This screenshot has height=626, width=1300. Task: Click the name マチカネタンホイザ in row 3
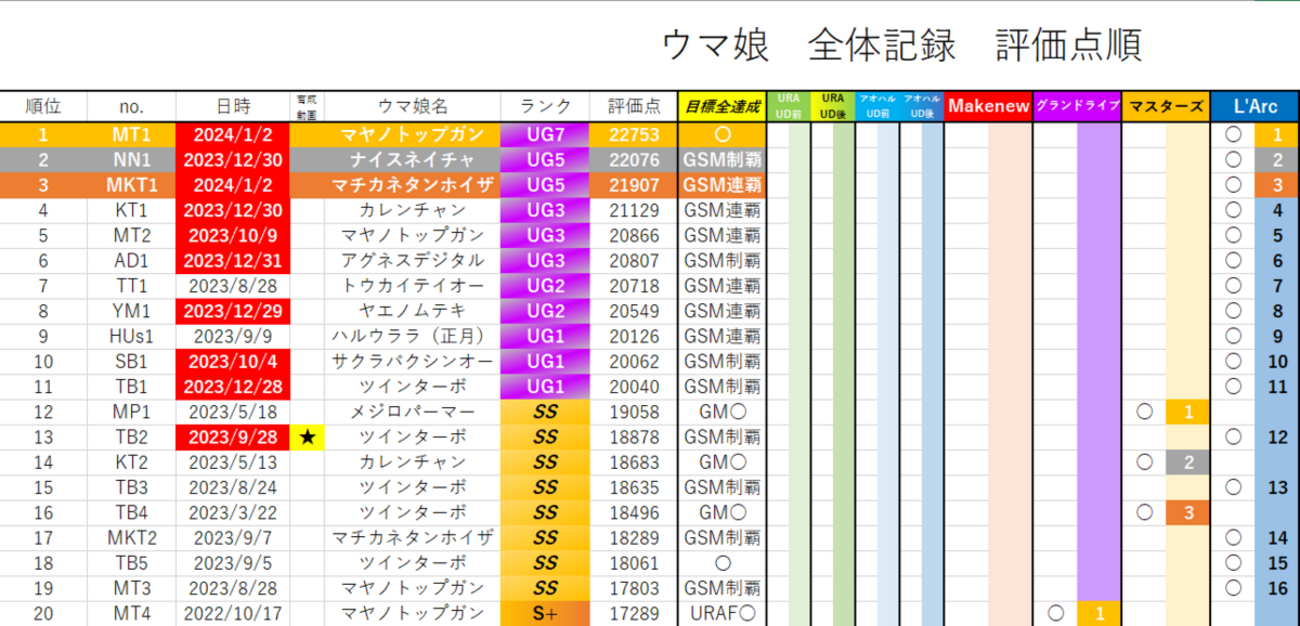[413, 185]
